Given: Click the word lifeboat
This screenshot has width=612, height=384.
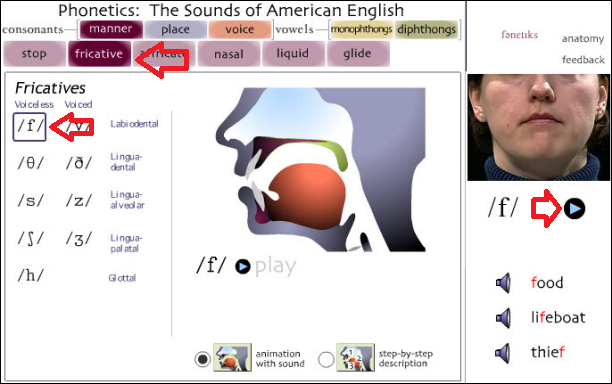Looking at the screenshot, I should pos(558,317).
